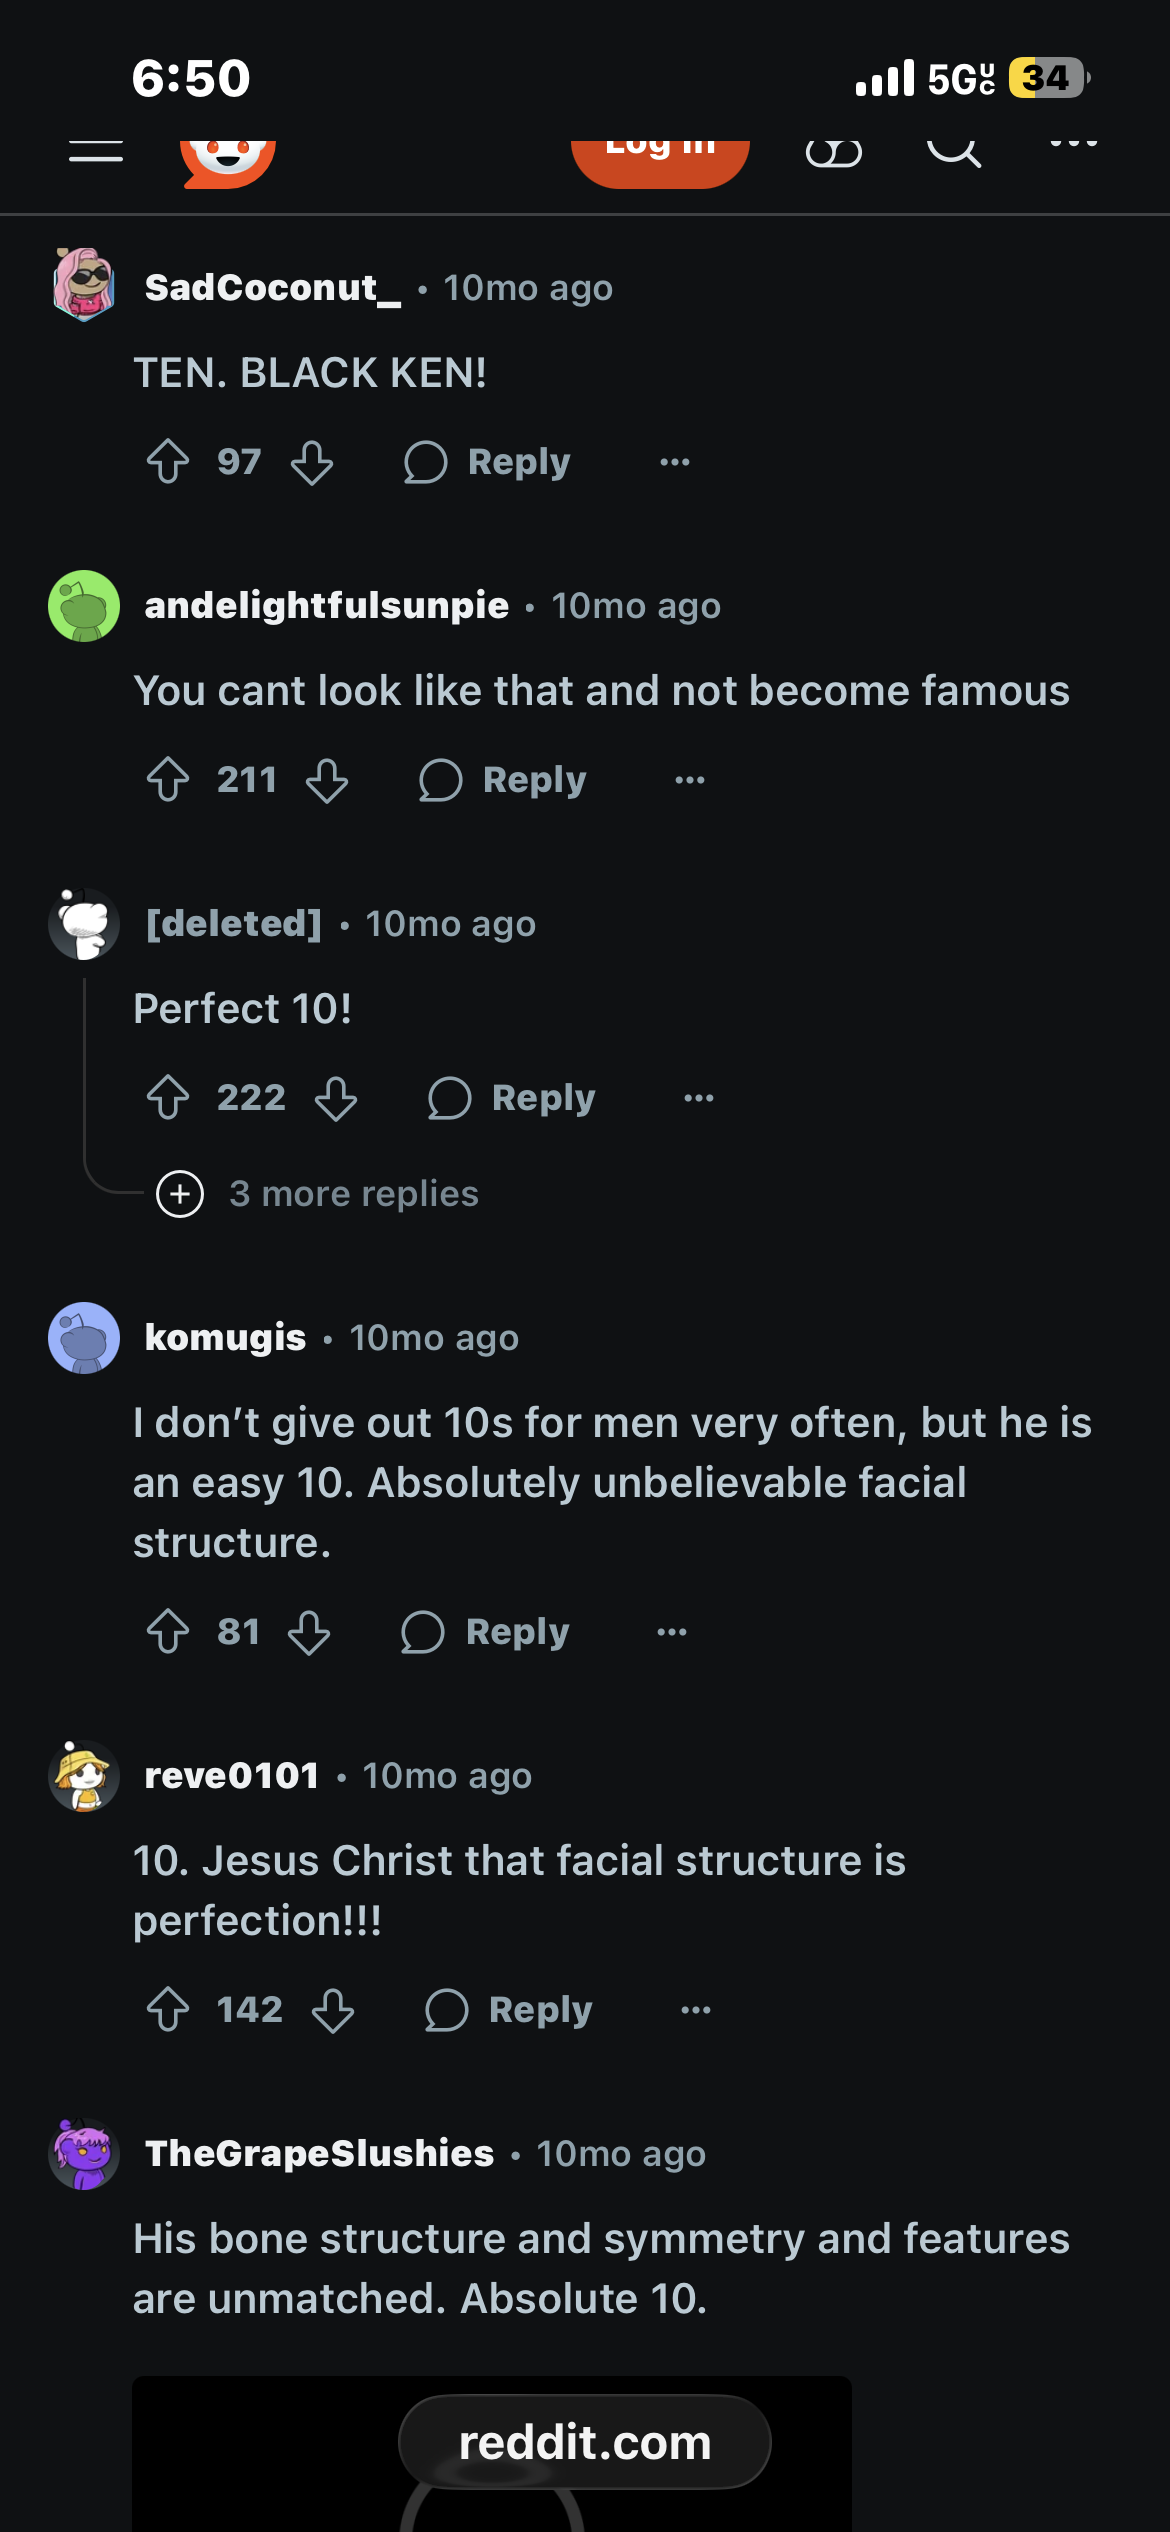The image size is (1170, 2532).
Task: Upvote the 'Perfect 10!' comment
Action: point(168,1098)
